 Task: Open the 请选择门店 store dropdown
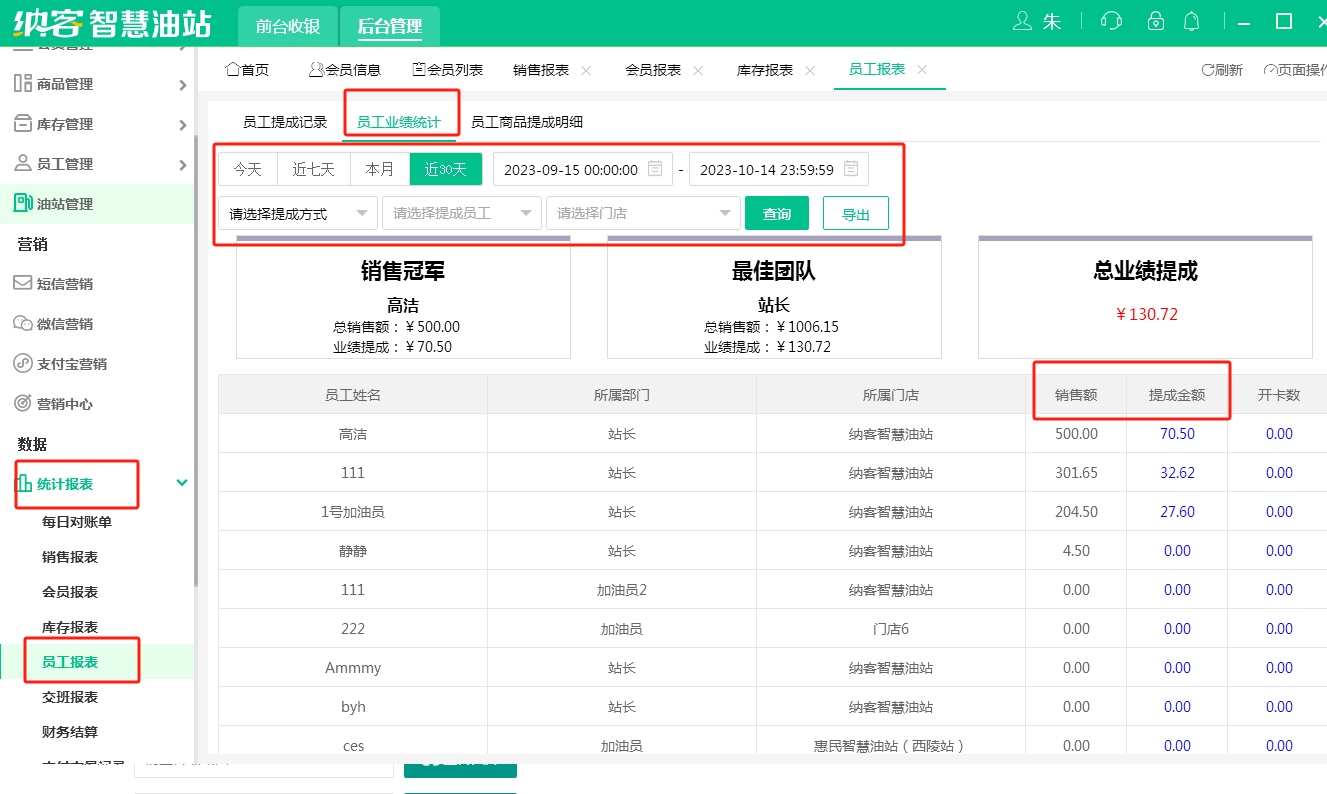pos(642,213)
